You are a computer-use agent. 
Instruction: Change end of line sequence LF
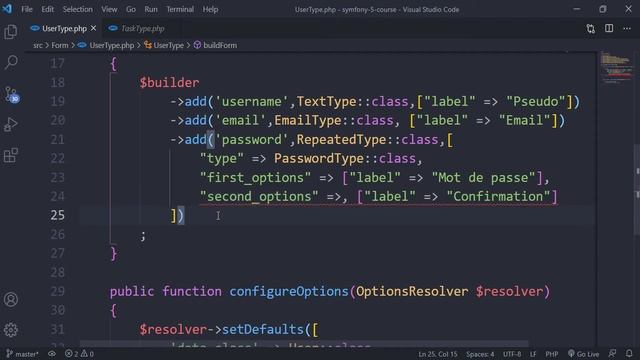click(x=533, y=354)
